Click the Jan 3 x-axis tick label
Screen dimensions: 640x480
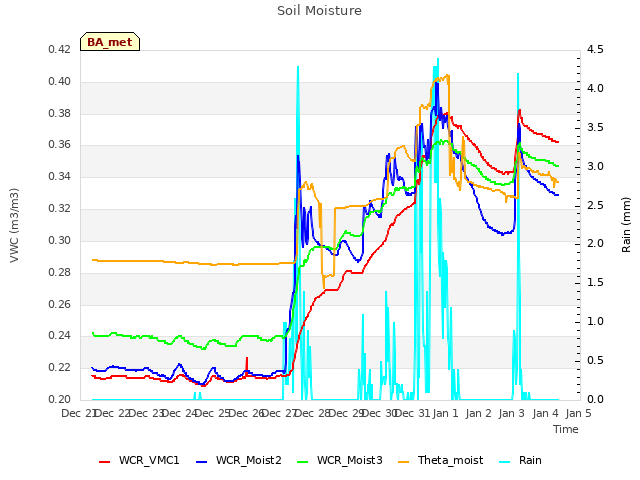[511, 413]
